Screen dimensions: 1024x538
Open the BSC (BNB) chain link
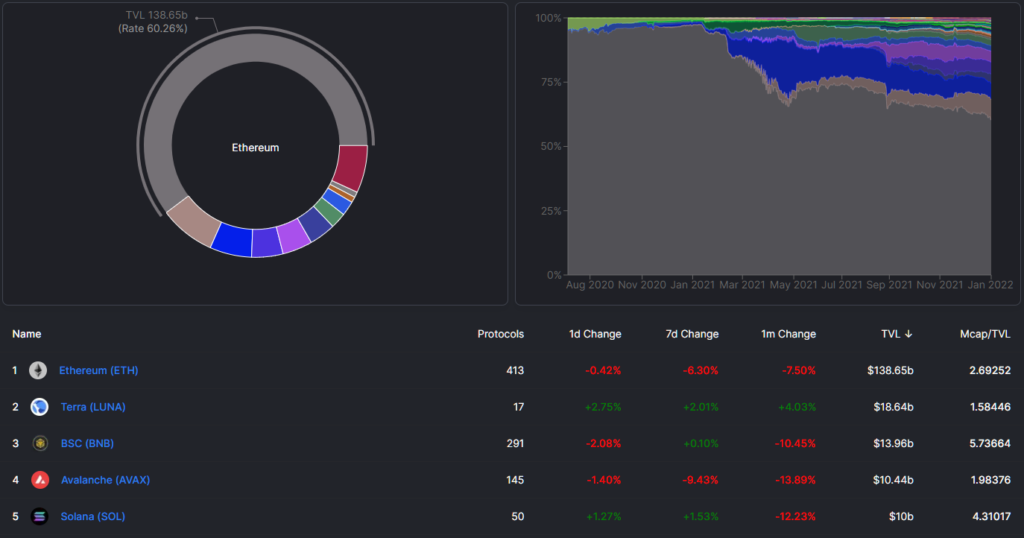[x=89, y=443]
